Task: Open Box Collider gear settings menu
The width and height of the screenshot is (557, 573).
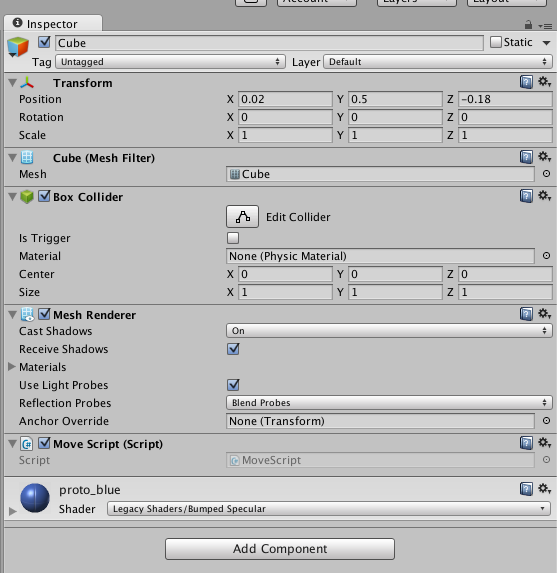Action: pyautogui.click(x=544, y=196)
